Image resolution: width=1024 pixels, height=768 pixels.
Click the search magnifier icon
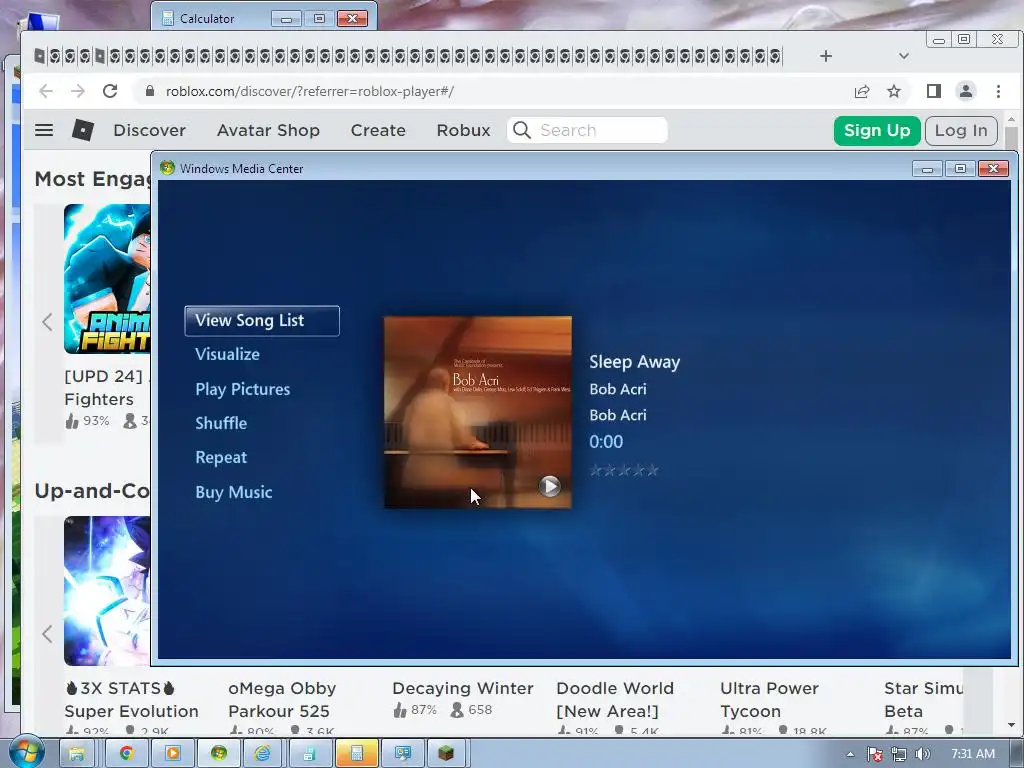(522, 130)
